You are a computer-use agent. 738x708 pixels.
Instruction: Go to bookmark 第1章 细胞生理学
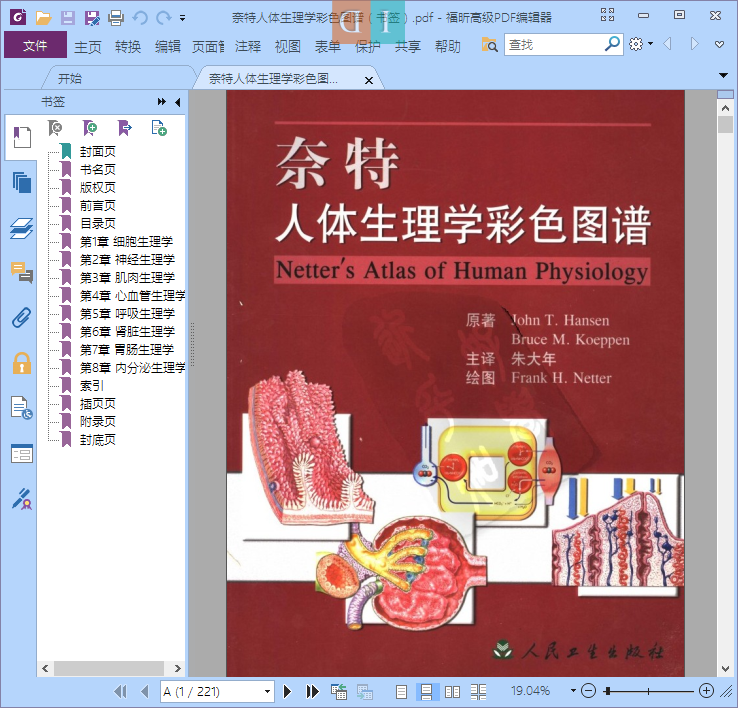(x=126, y=241)
